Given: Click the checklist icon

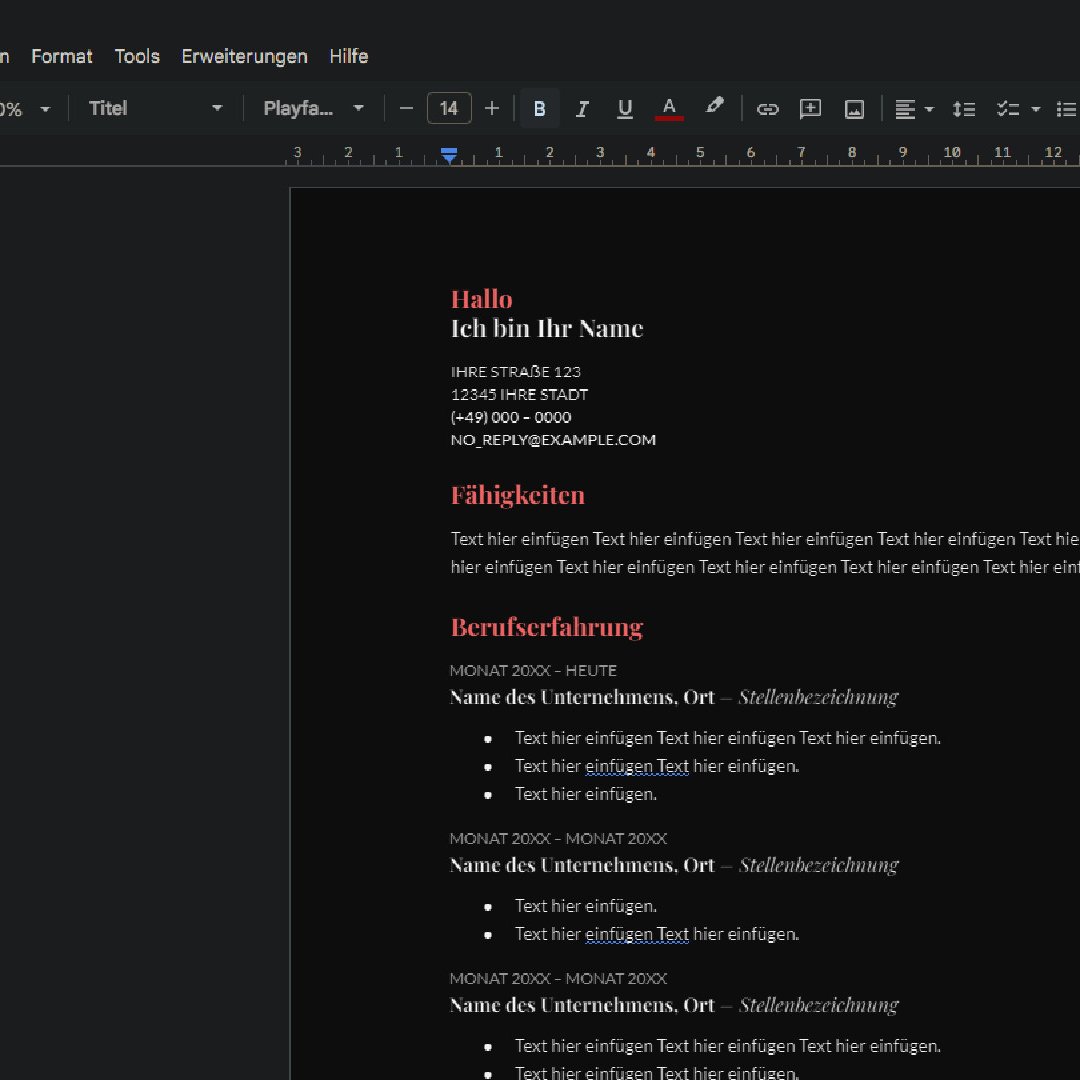Looking at the screenshot, I should point(1007,109).
